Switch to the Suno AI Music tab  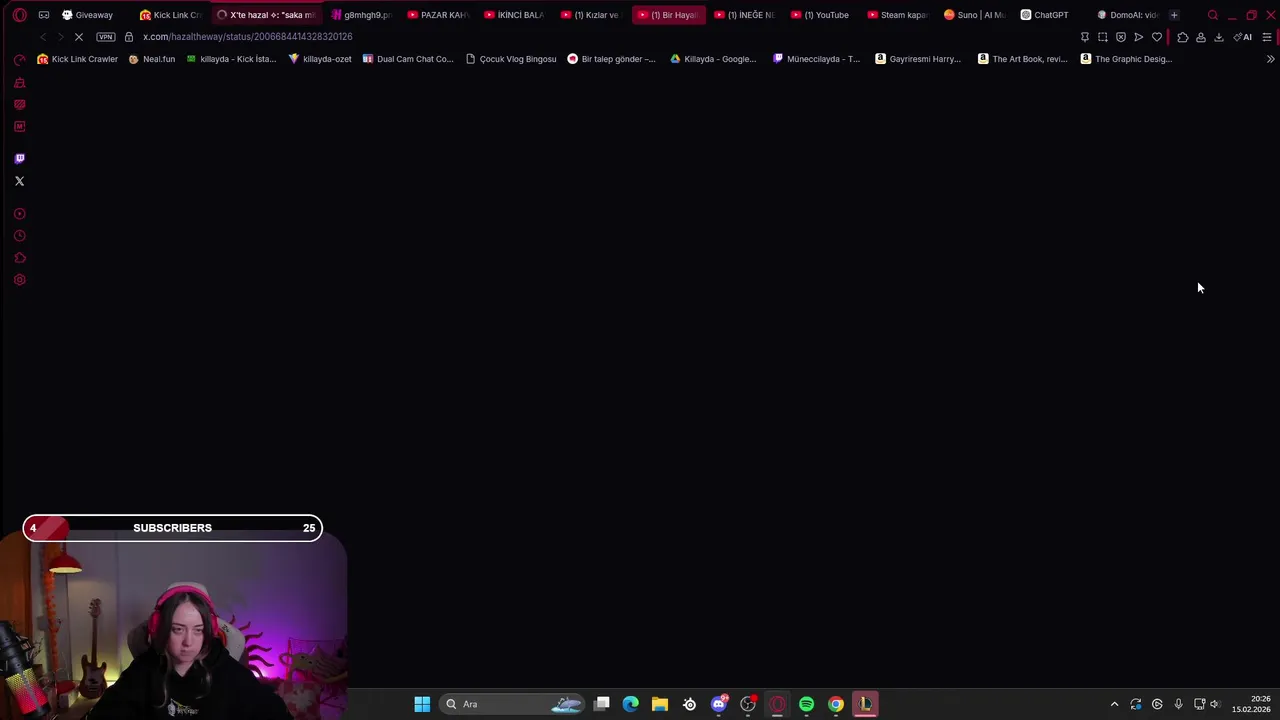pos(975,15)
